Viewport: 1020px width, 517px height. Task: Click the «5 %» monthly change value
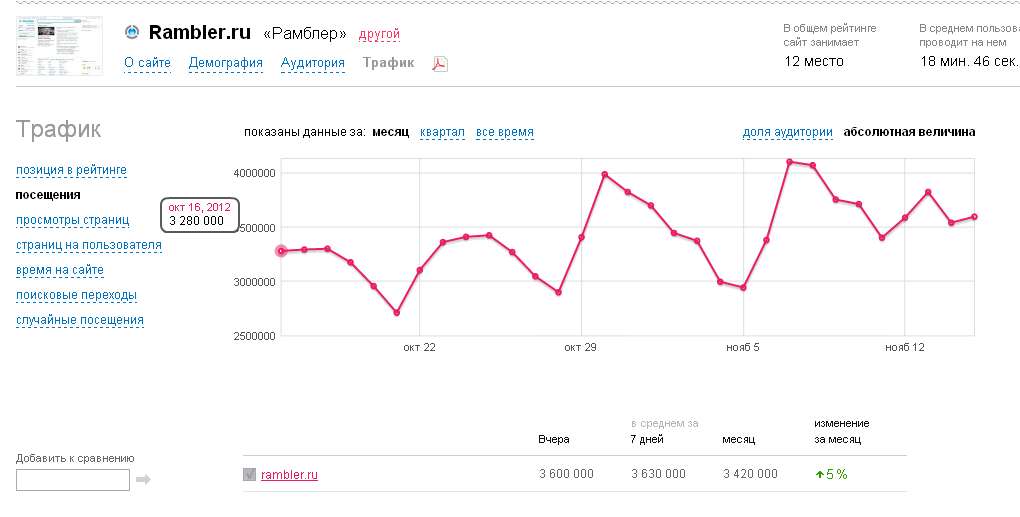point(831,475)
